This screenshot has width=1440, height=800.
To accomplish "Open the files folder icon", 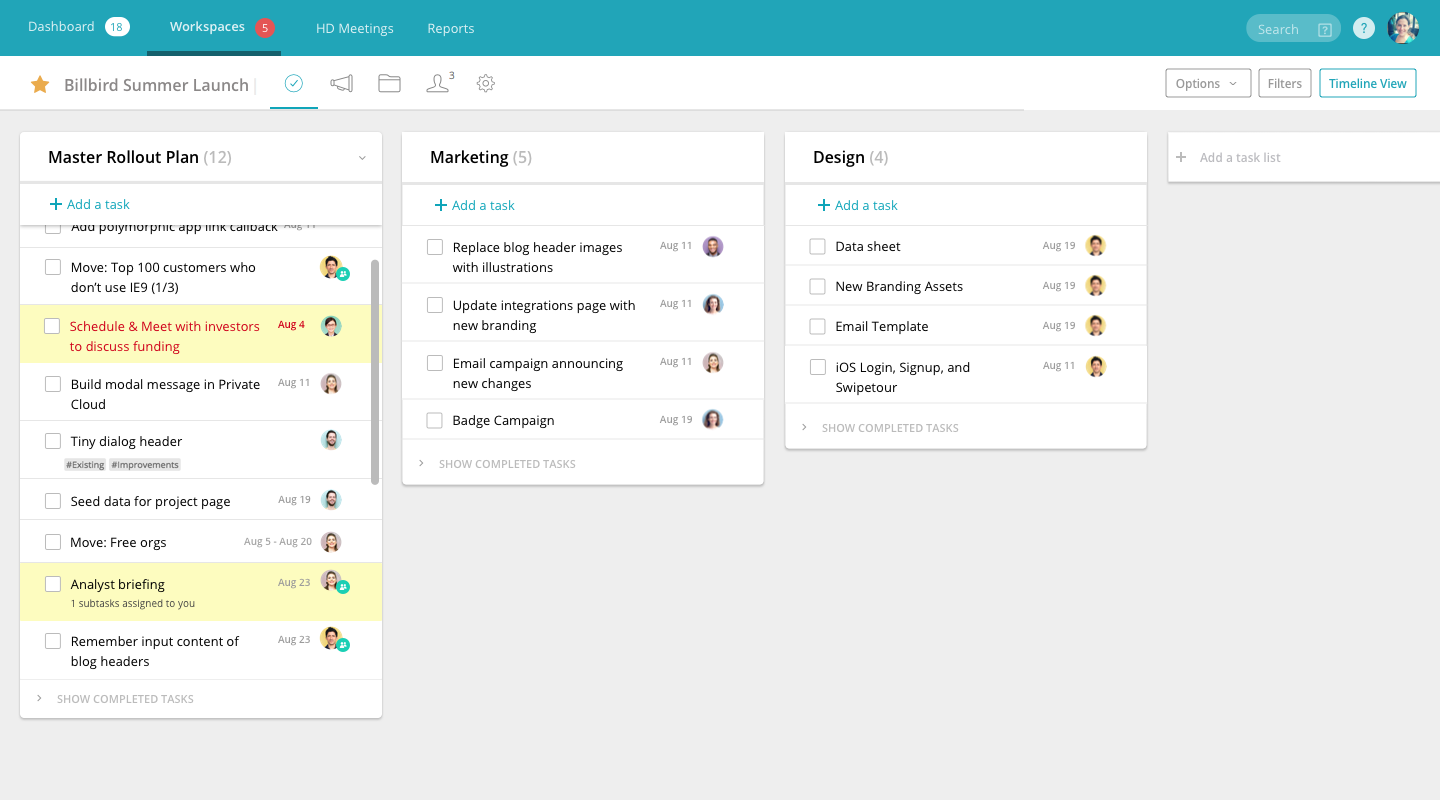I will 389,84.
